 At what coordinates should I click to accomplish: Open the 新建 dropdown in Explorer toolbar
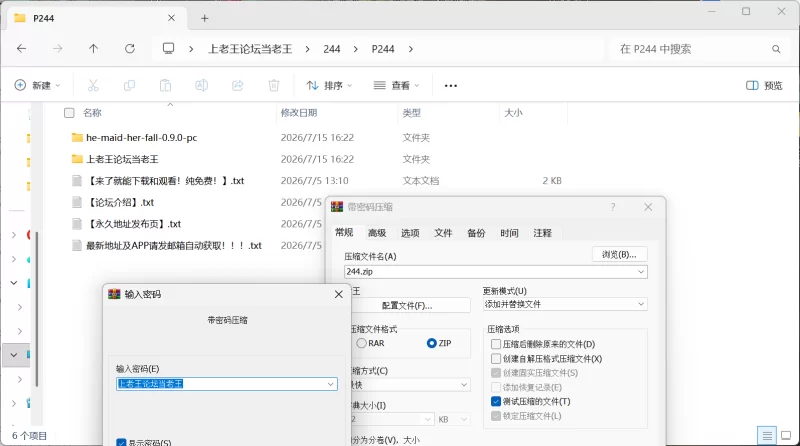coord(37,85)
